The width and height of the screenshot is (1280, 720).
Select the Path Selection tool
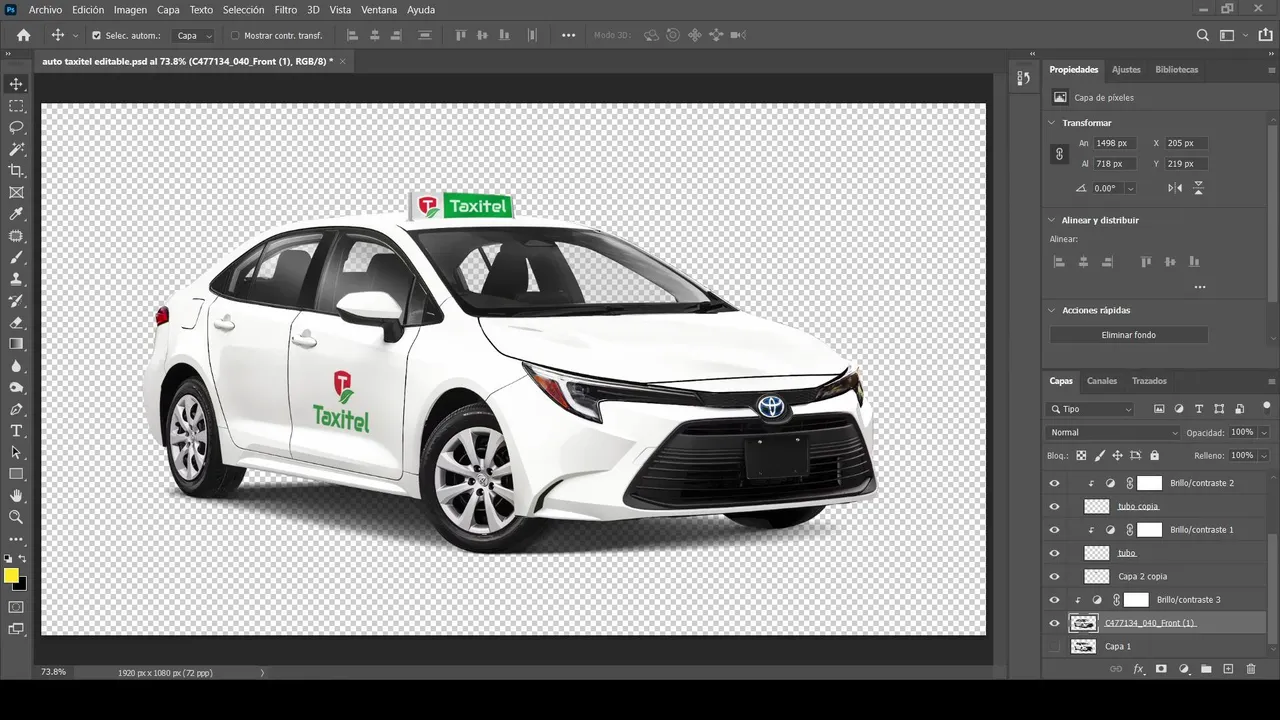click(16, 452)
